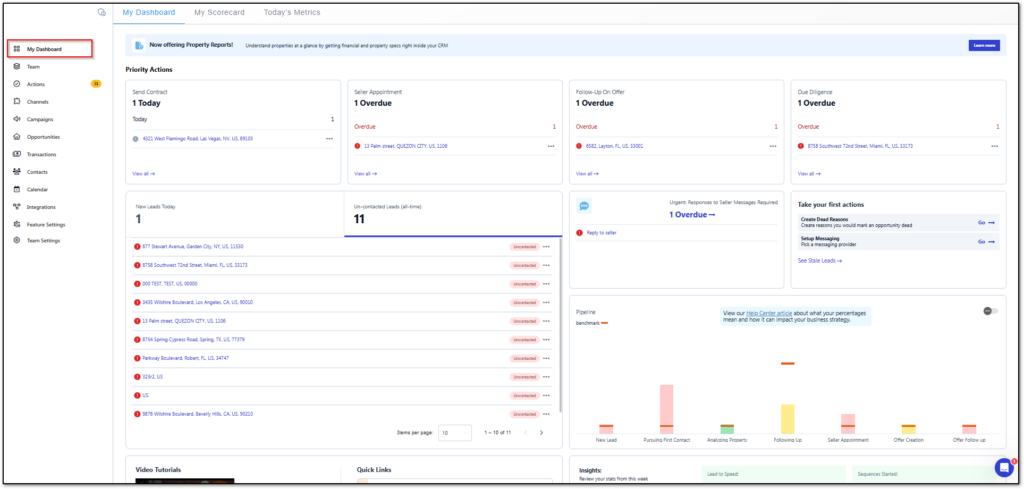Click the Following Up yellow pipeline bar
Viewport: 1024px width, 489px height.
[x=787, y=417]
